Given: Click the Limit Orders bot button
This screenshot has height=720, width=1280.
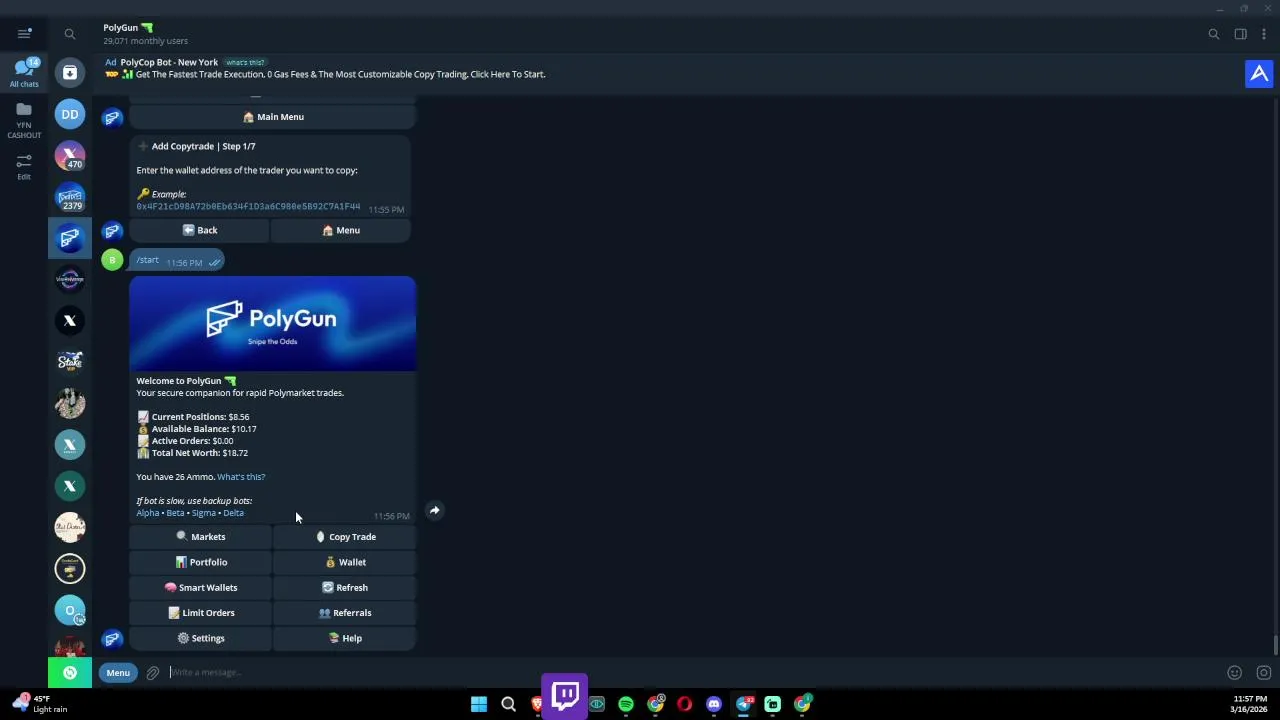Looking at the screenshot, I should tap(200, 613).
